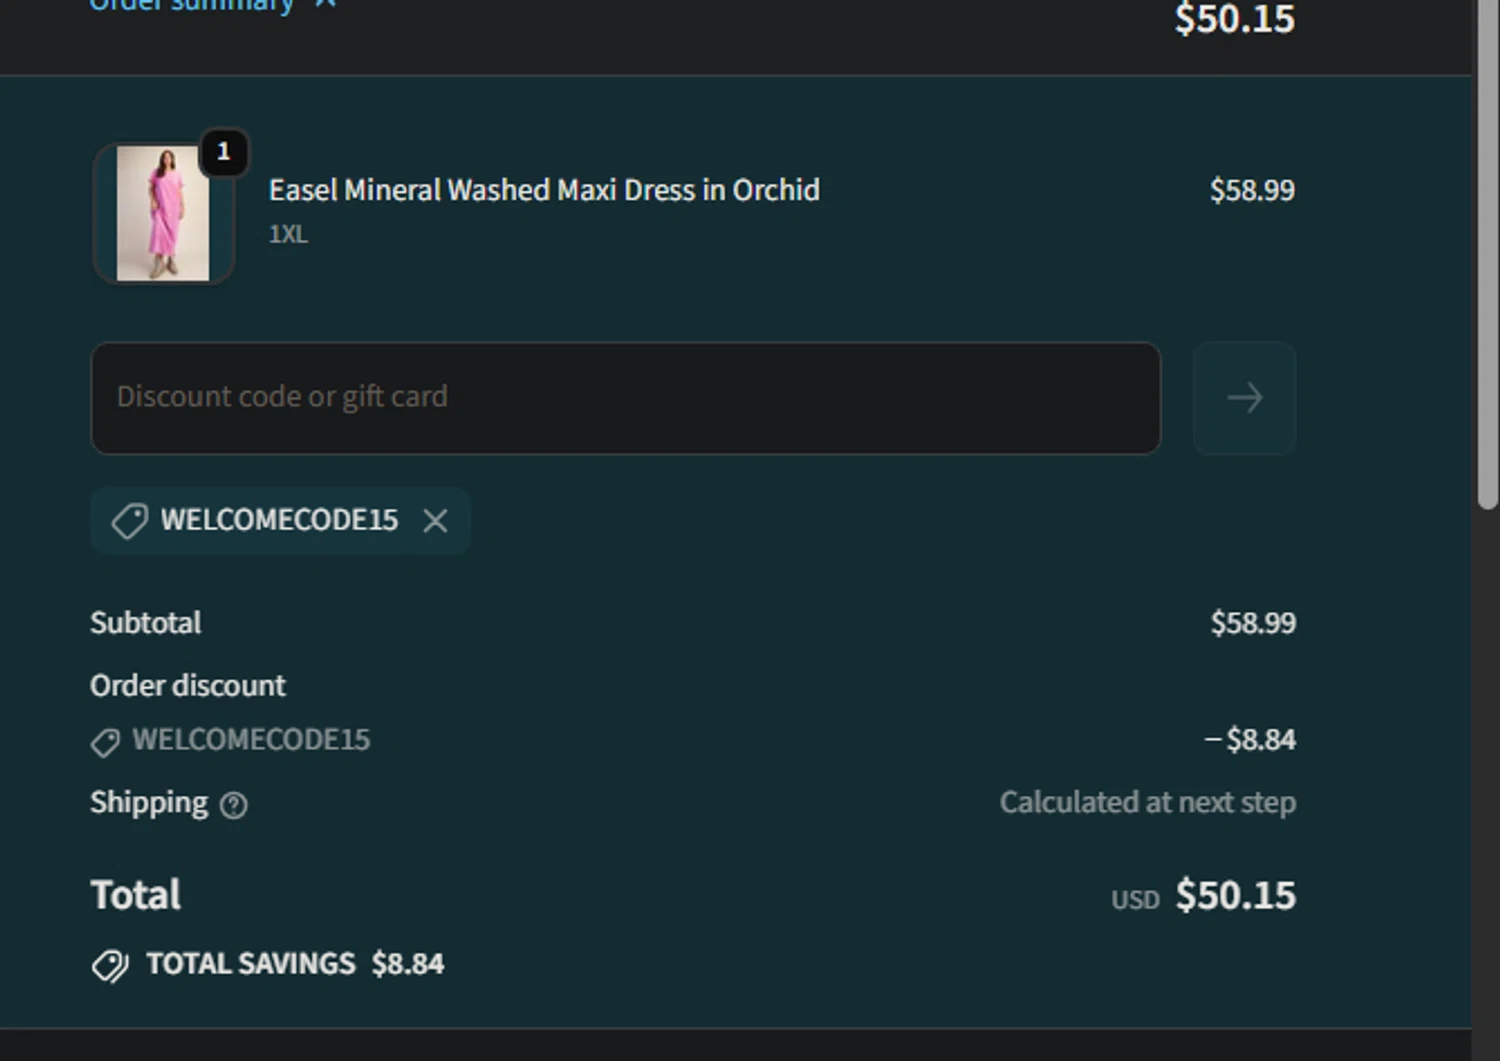Screen dimensions: 1500x1061
Task: Click into the Discount code or gift card field
Action: [x=625, y=398]
